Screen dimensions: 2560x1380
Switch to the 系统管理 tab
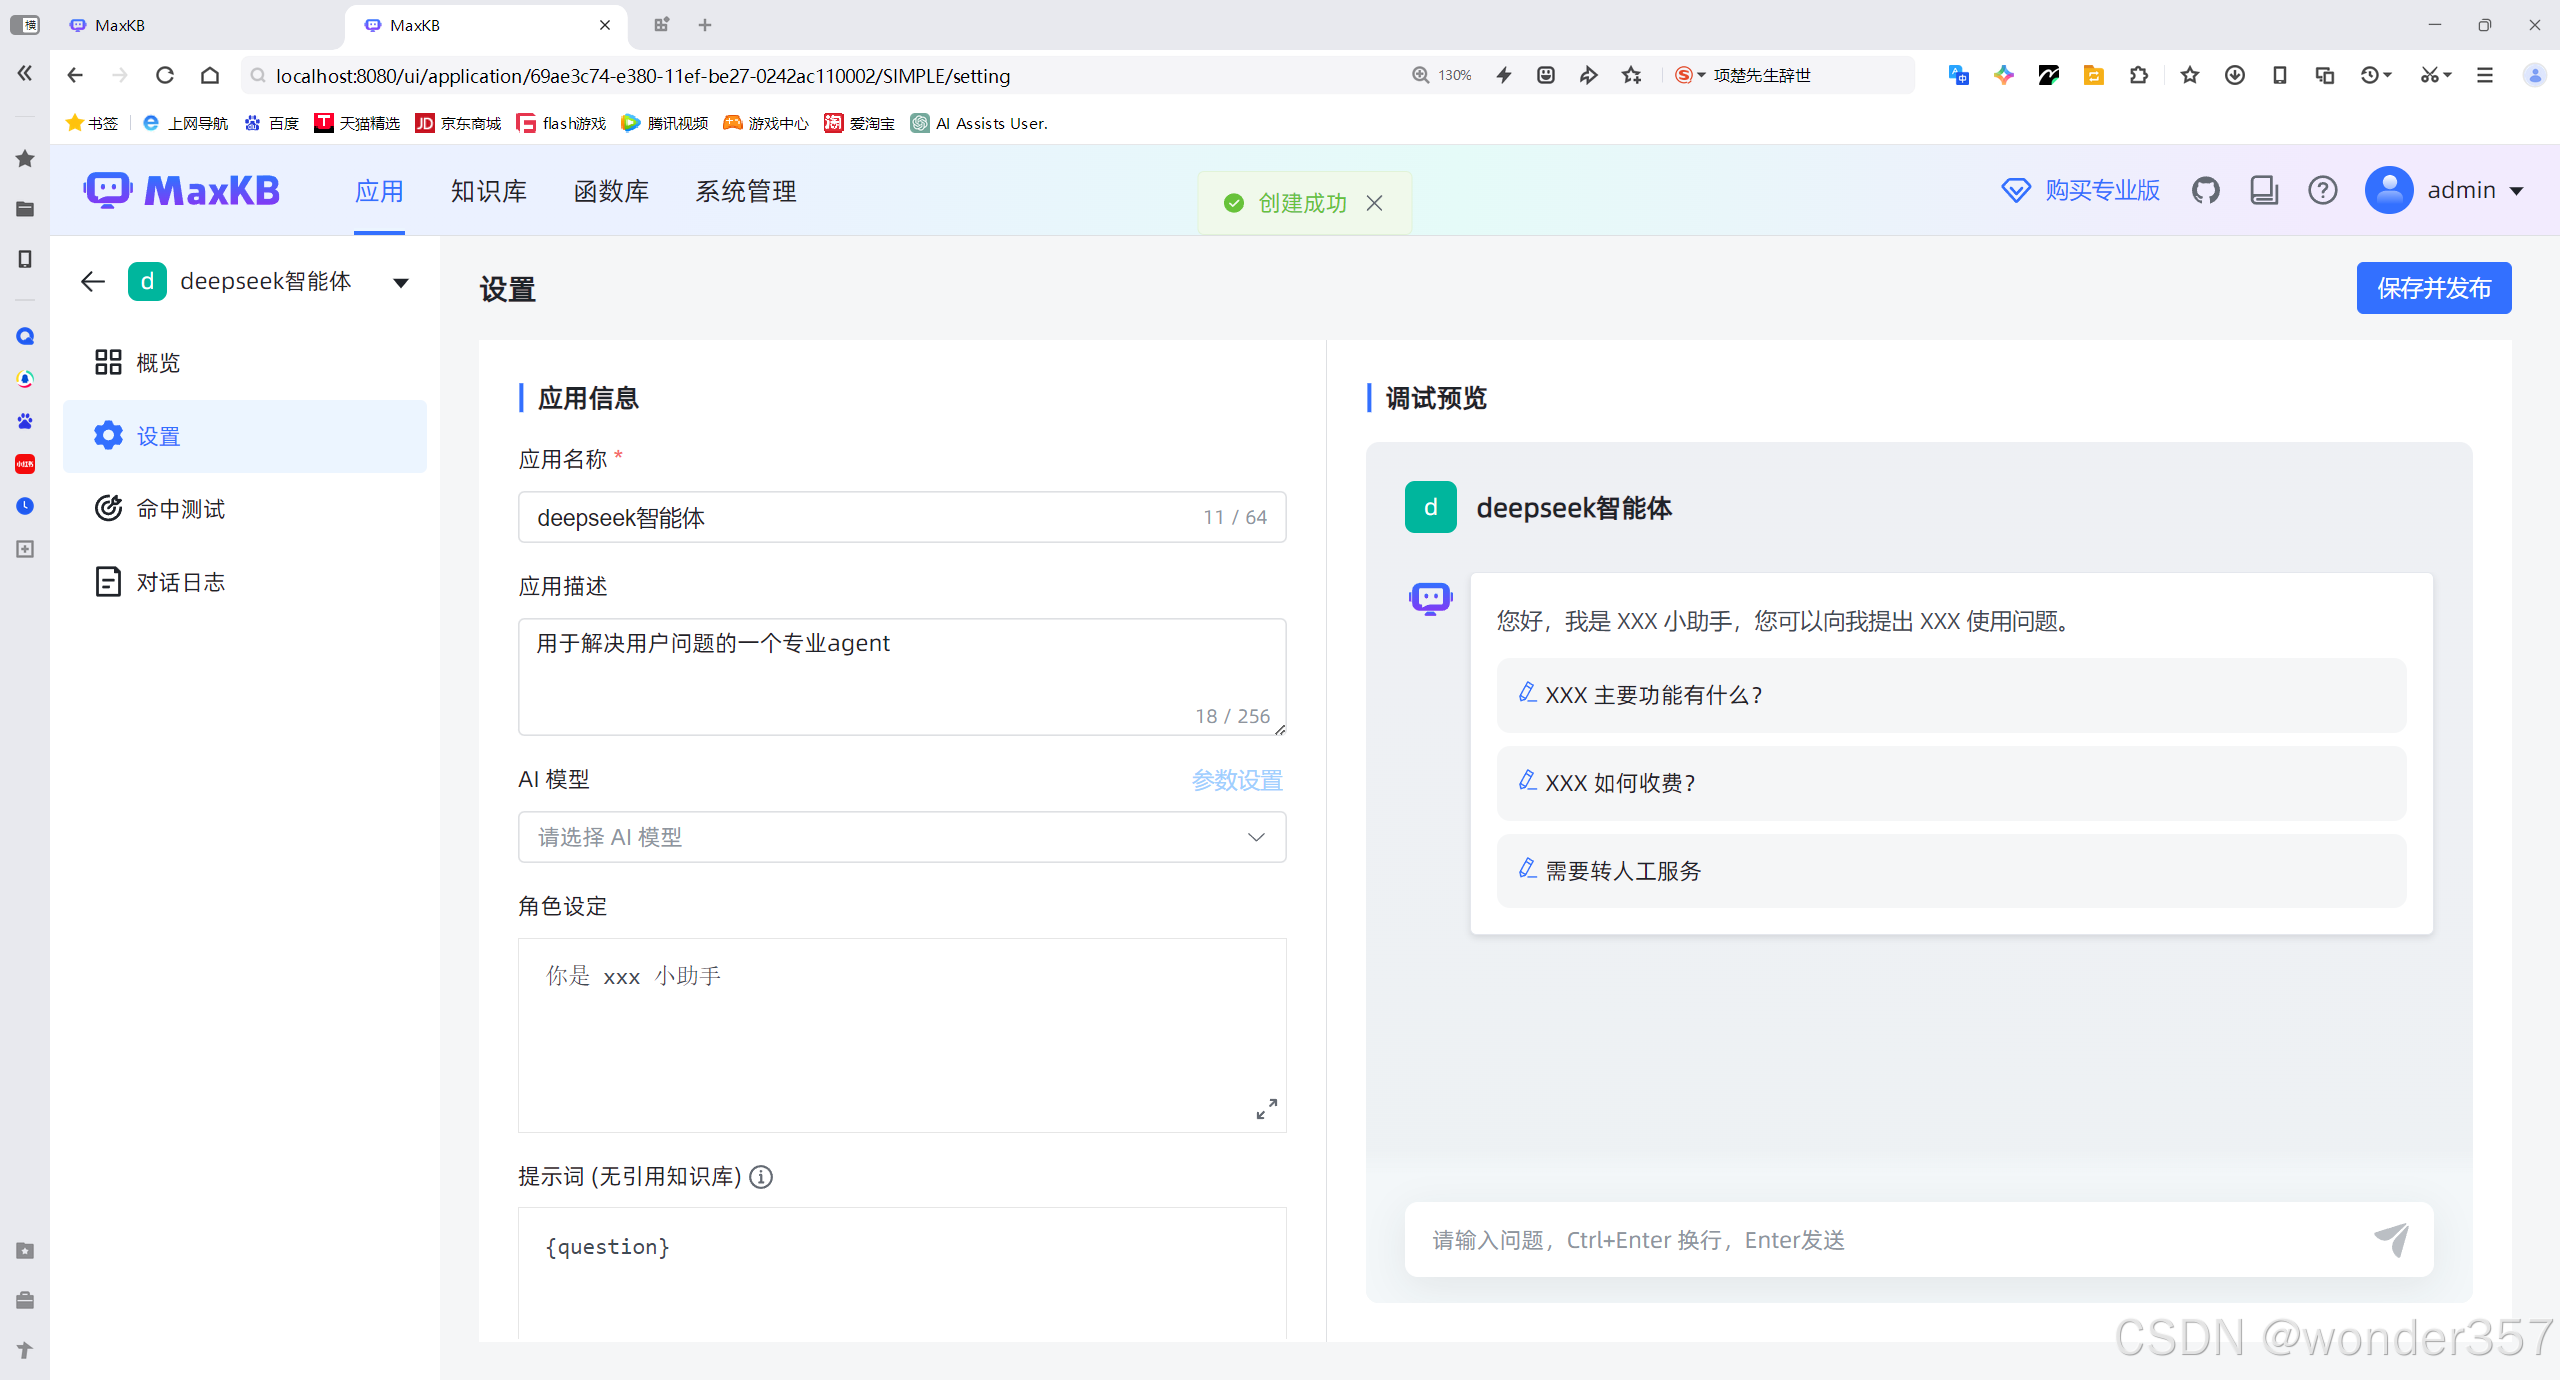point(745,191)
